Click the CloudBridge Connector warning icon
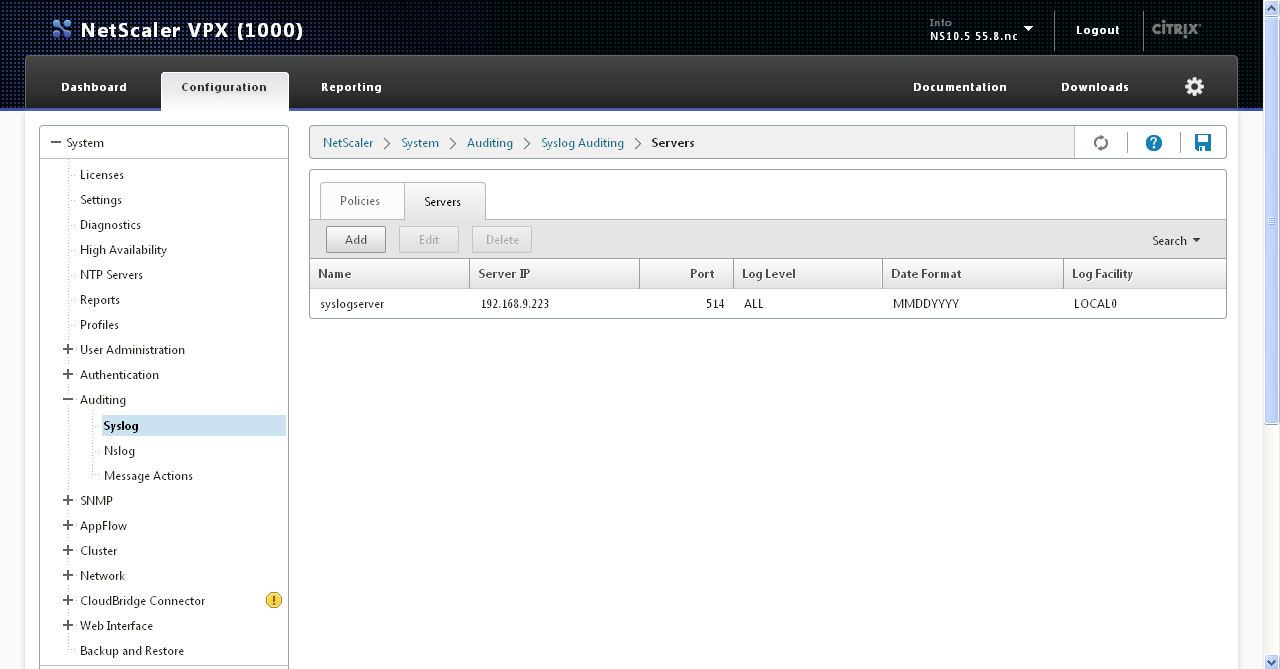The height and width of the screenshot is (669, 1280). tap(274, 600)
